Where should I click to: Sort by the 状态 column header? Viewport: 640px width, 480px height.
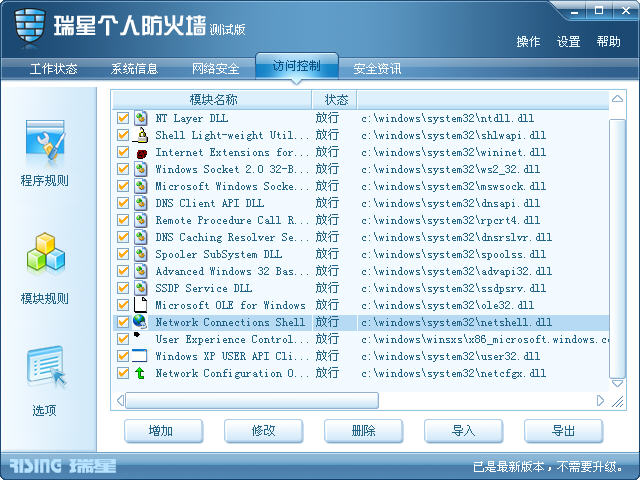click(x=335, y=100)
